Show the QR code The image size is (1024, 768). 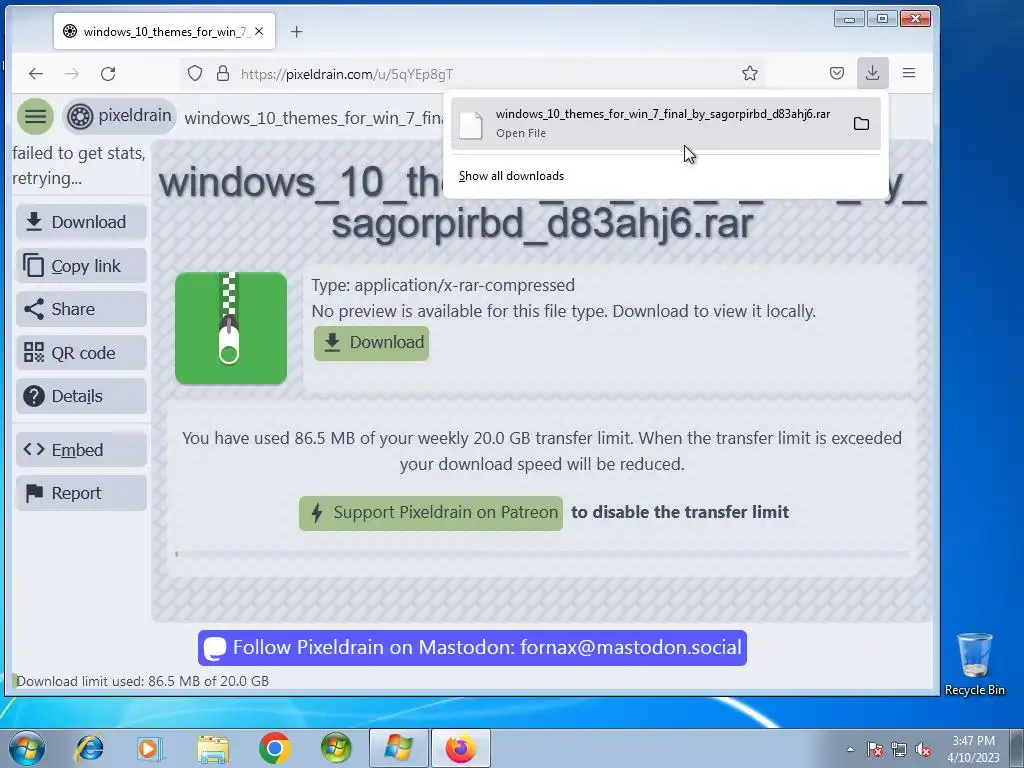(82, 353)
